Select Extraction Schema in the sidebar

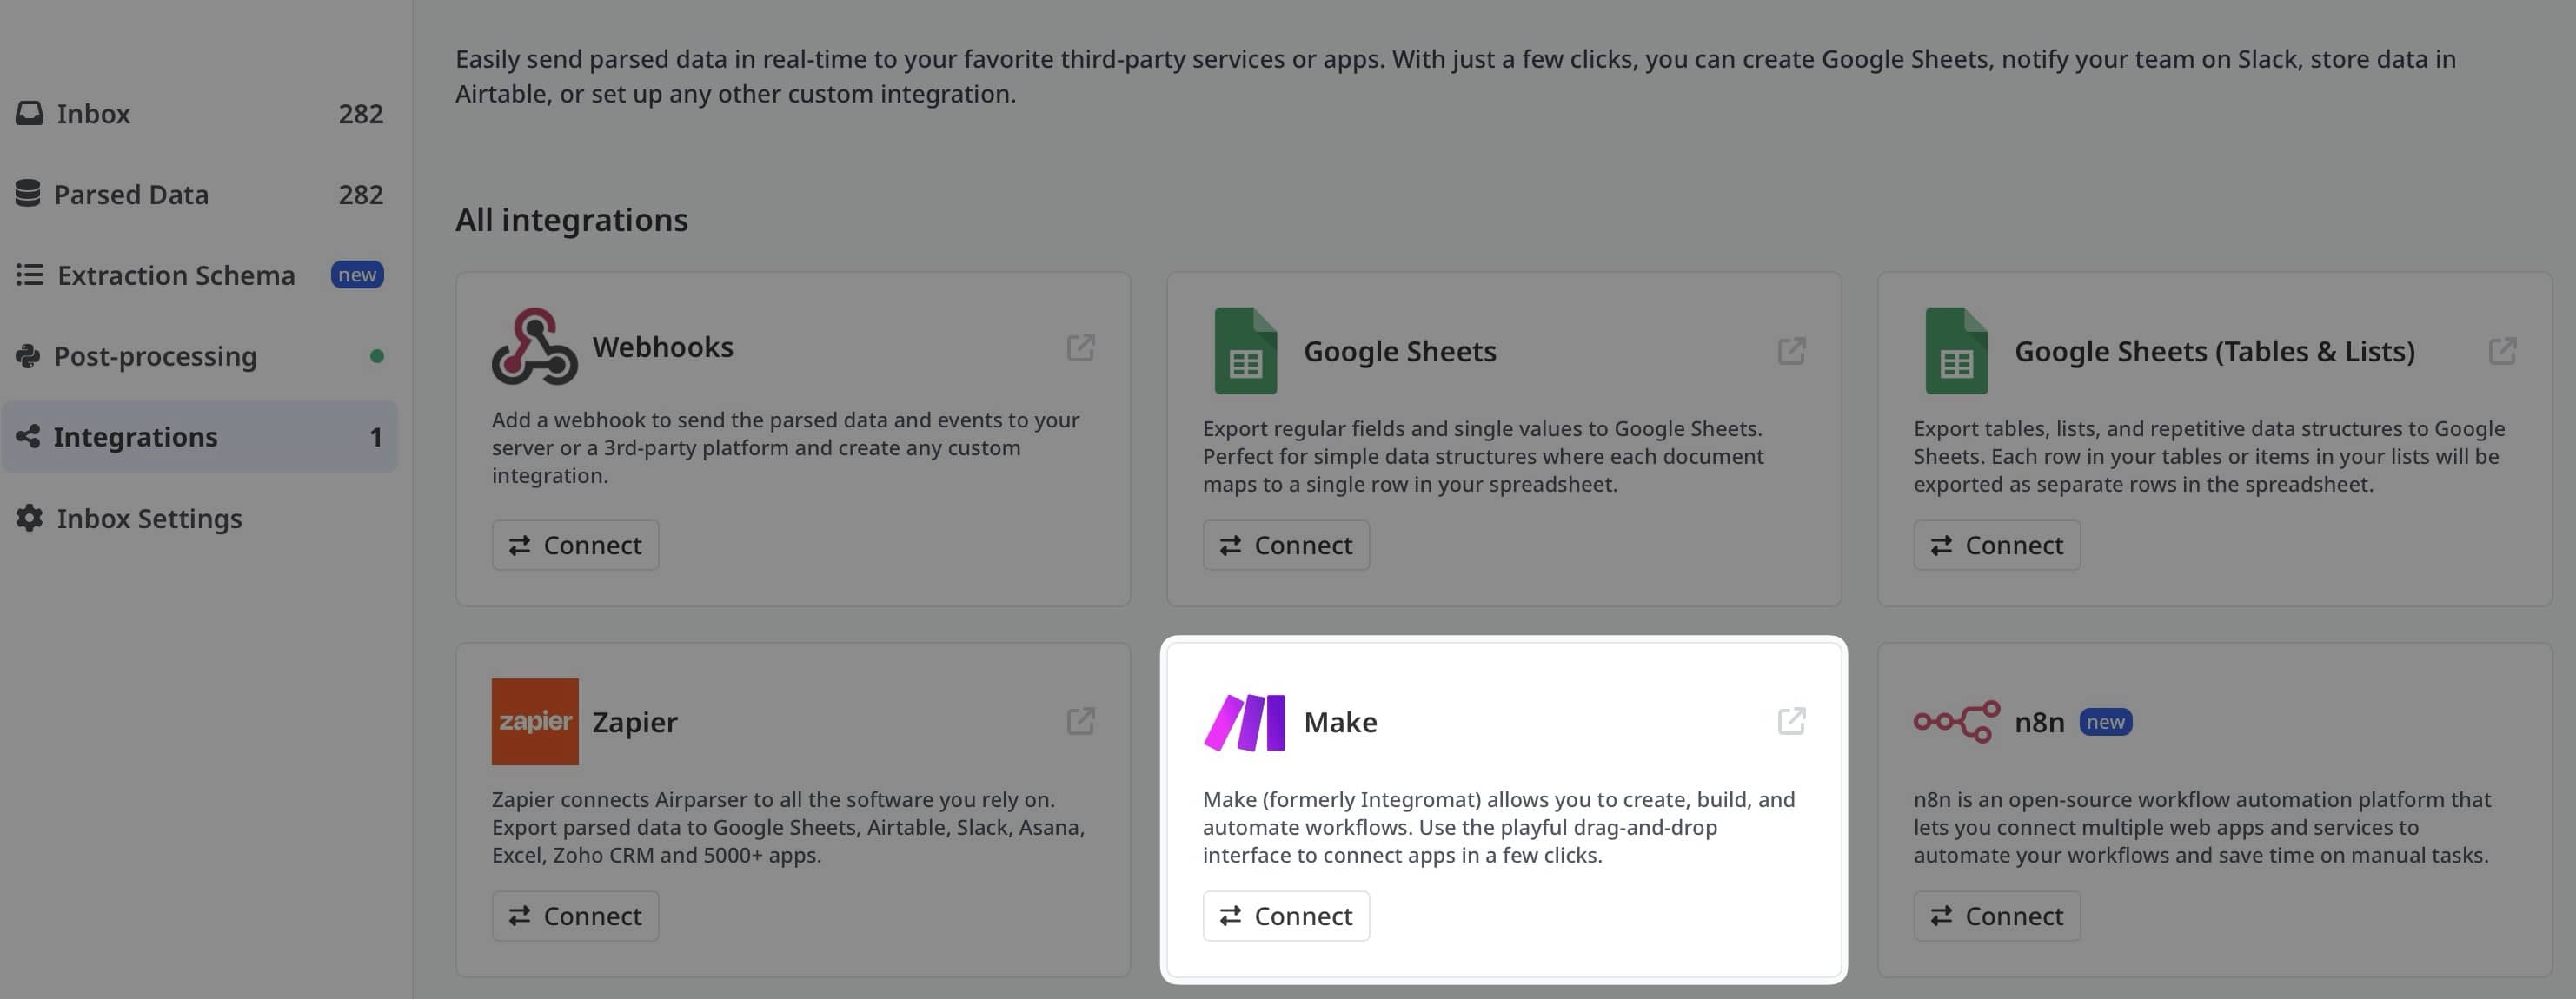click(176, 274)
